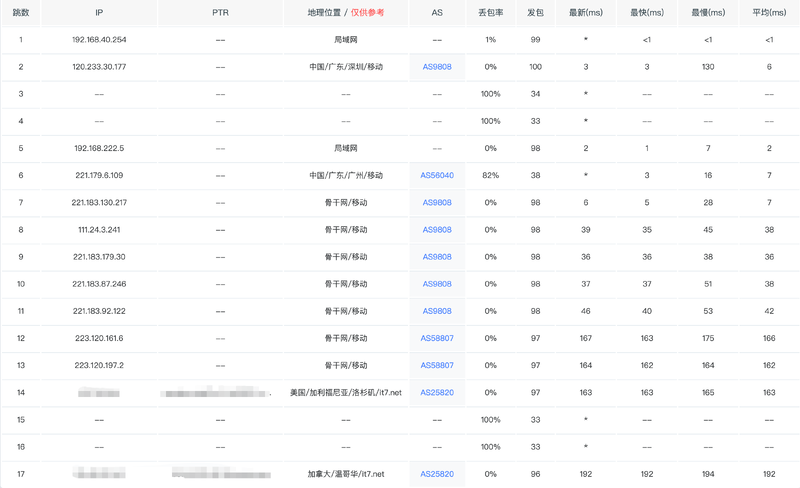Open AS9808 link in 111.24.3.241 row
This screenshot has height=488, width=800.
pyautogui.click(x=437, y=230)
